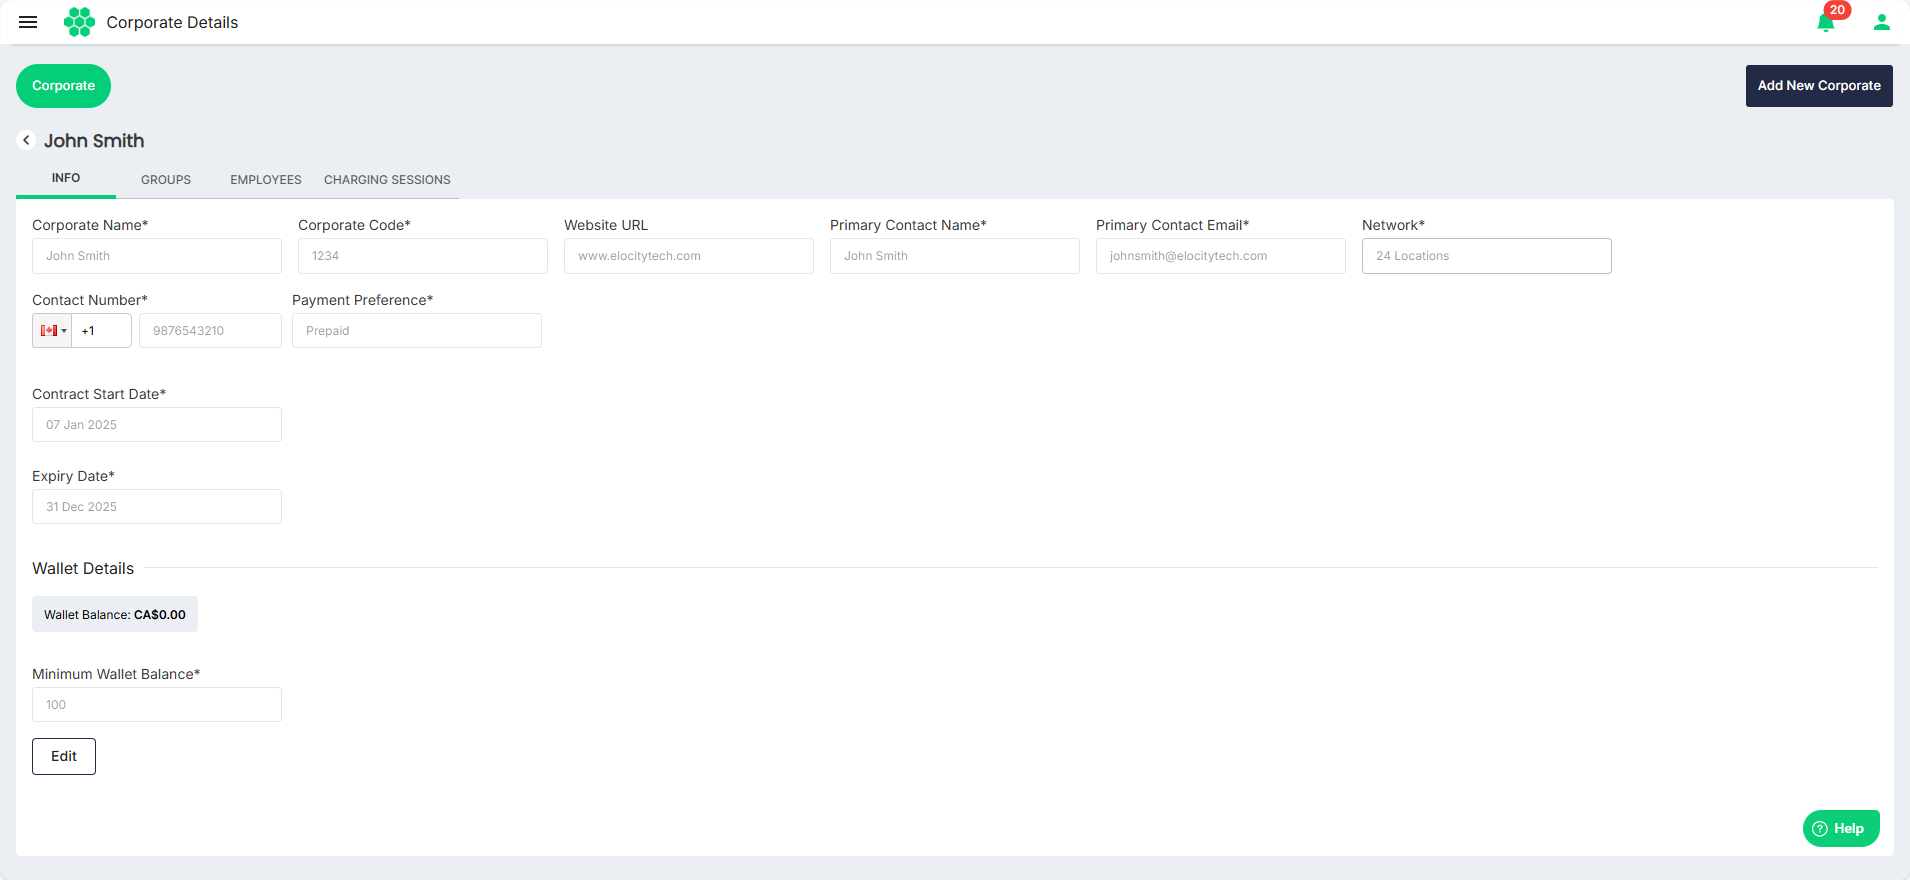Viewport: 1910px width, 880px height.
Task: Click the green Corporate pill button
Action: (63, 86)
